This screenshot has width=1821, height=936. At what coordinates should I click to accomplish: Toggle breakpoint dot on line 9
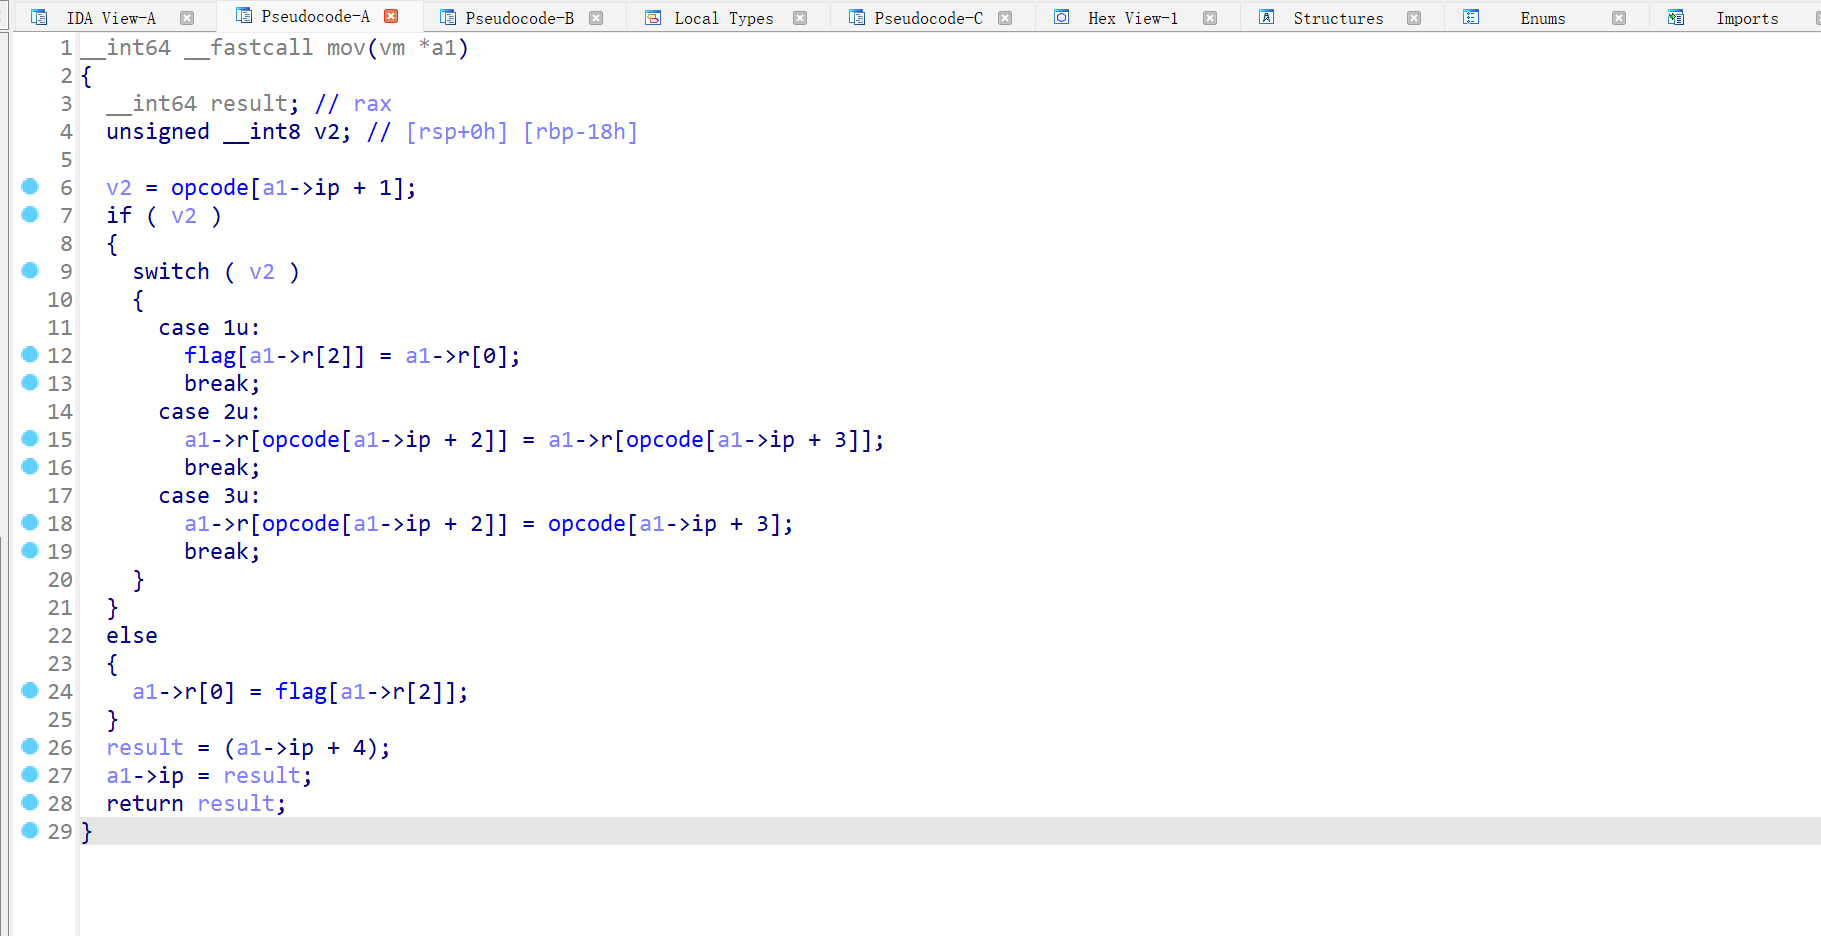pyautogui.click(x=30, y=270)
